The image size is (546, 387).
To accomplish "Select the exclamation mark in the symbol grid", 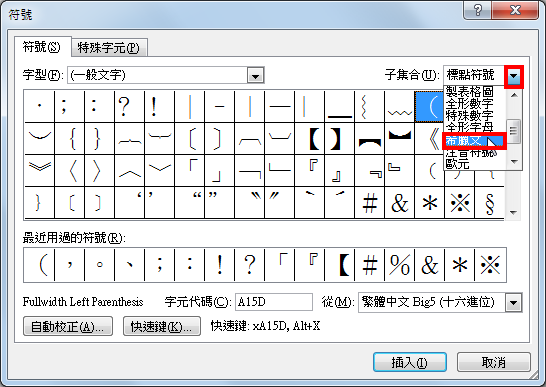I will pos(159,106).
